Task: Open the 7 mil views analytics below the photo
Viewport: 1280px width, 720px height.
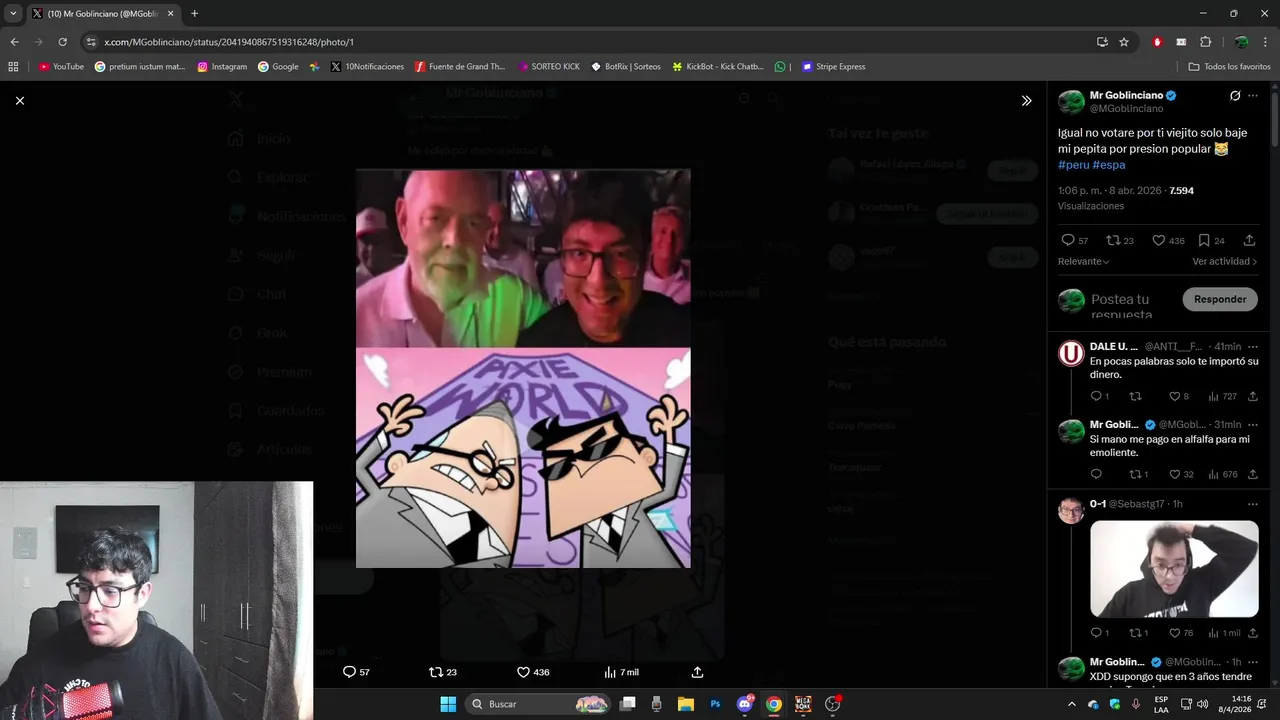Action: (621, 672)
